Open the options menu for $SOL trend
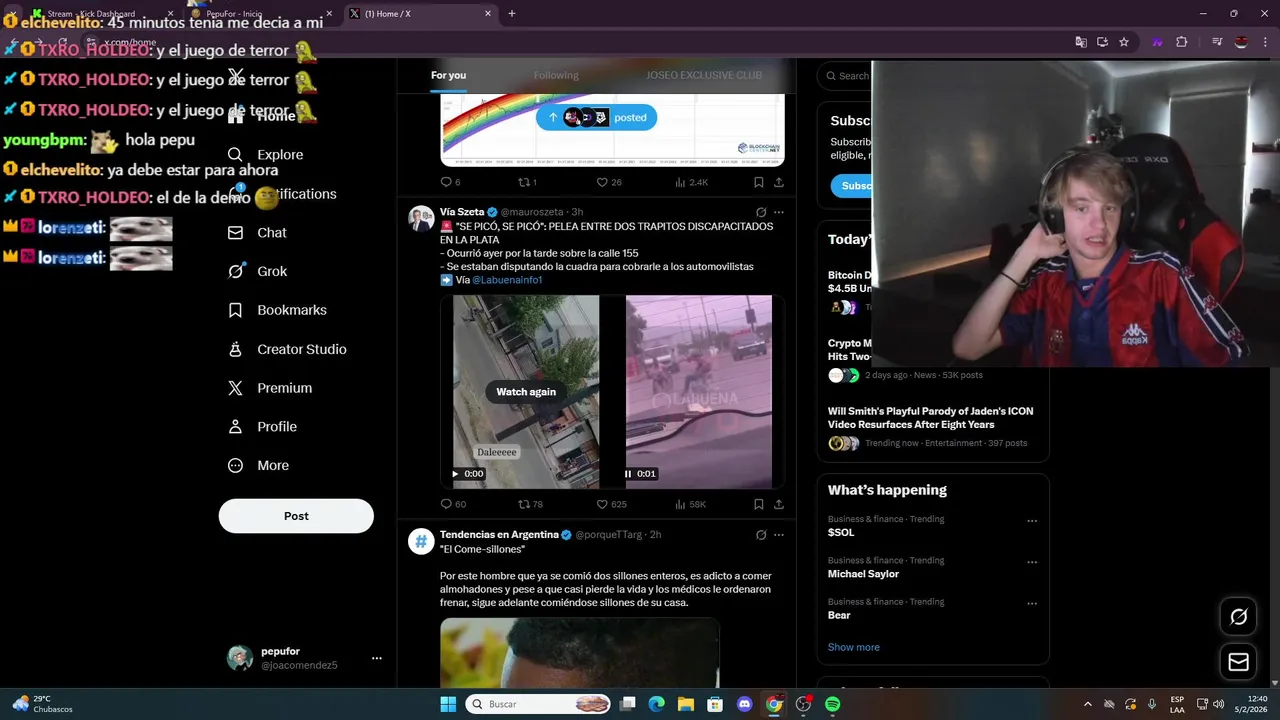The image size is (1280, 720). click(x=1032, y=521)
